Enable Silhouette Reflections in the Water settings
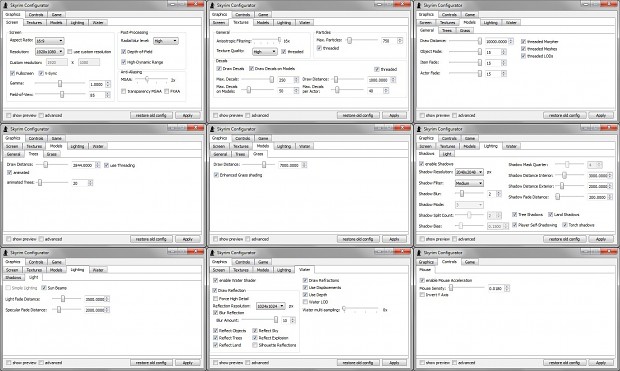This screenshot has height=371, width=620. pos(255,345)
